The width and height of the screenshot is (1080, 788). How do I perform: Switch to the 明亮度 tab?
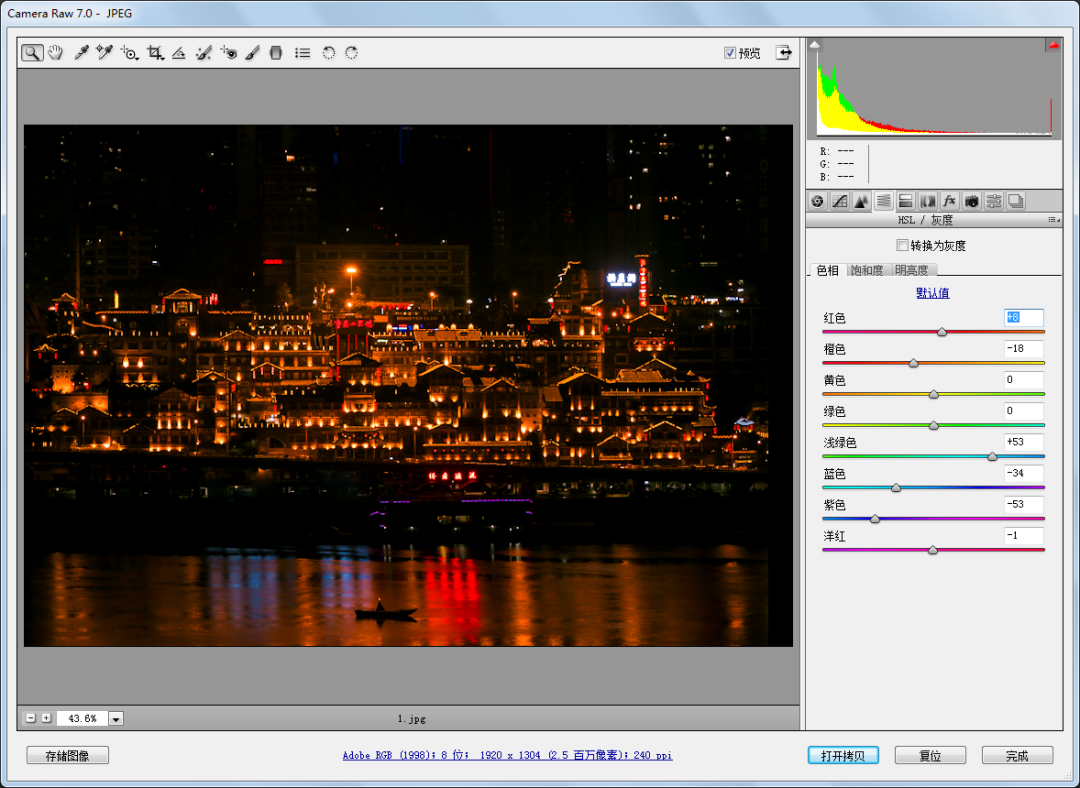click(912, 270)
